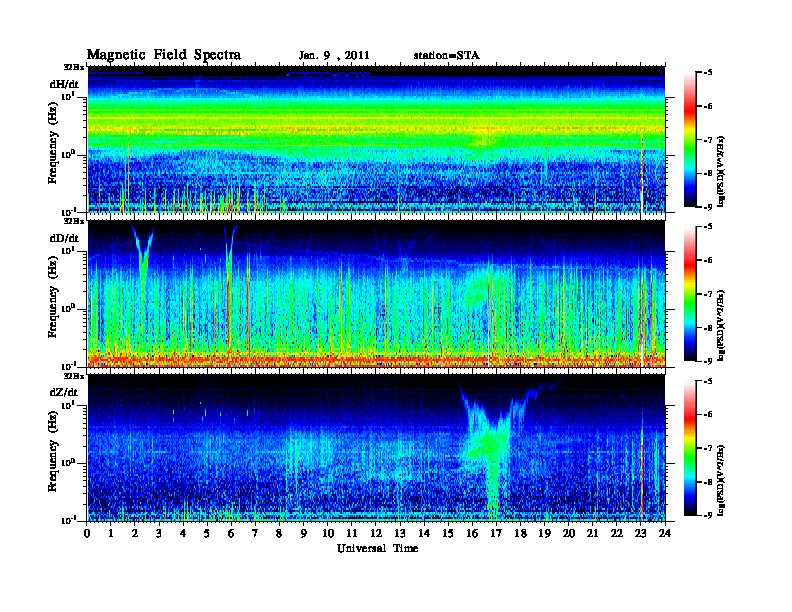This screenshot has width=792, height=612.
Task: Click hour 14 on the Universal Time axis
Action: point(424,533)
